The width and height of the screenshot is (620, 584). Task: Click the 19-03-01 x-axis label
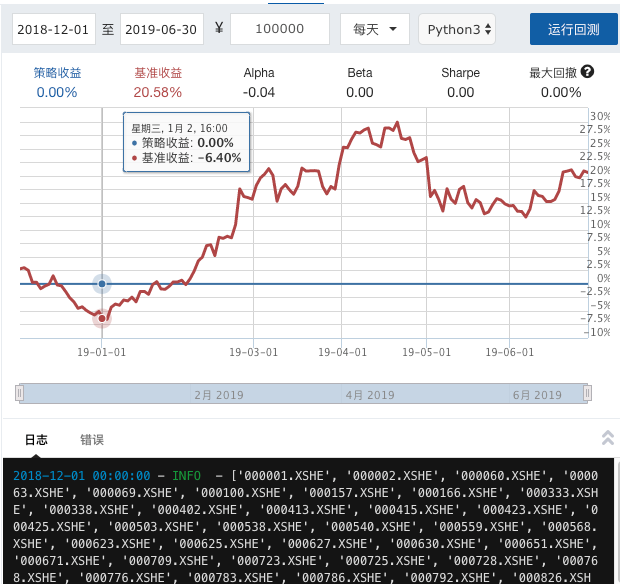[253, 352]
